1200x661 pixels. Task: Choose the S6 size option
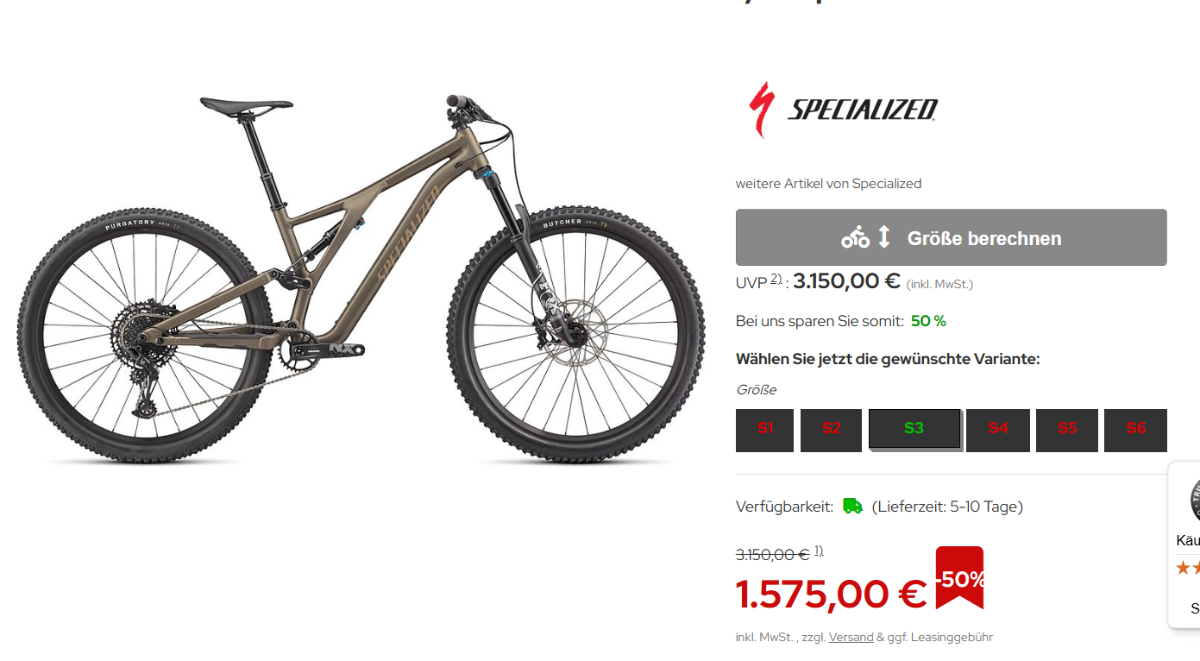(1136, 430)
